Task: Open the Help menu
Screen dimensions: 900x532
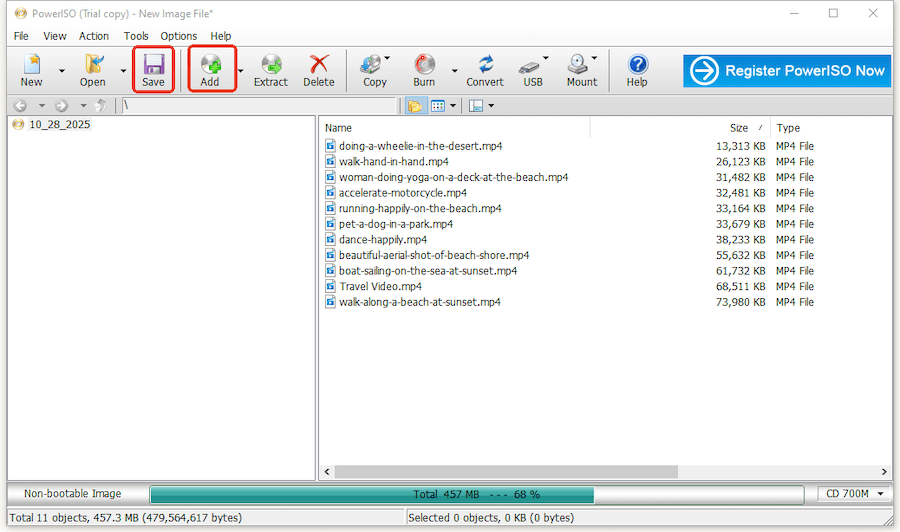Action: click(220, 36)
